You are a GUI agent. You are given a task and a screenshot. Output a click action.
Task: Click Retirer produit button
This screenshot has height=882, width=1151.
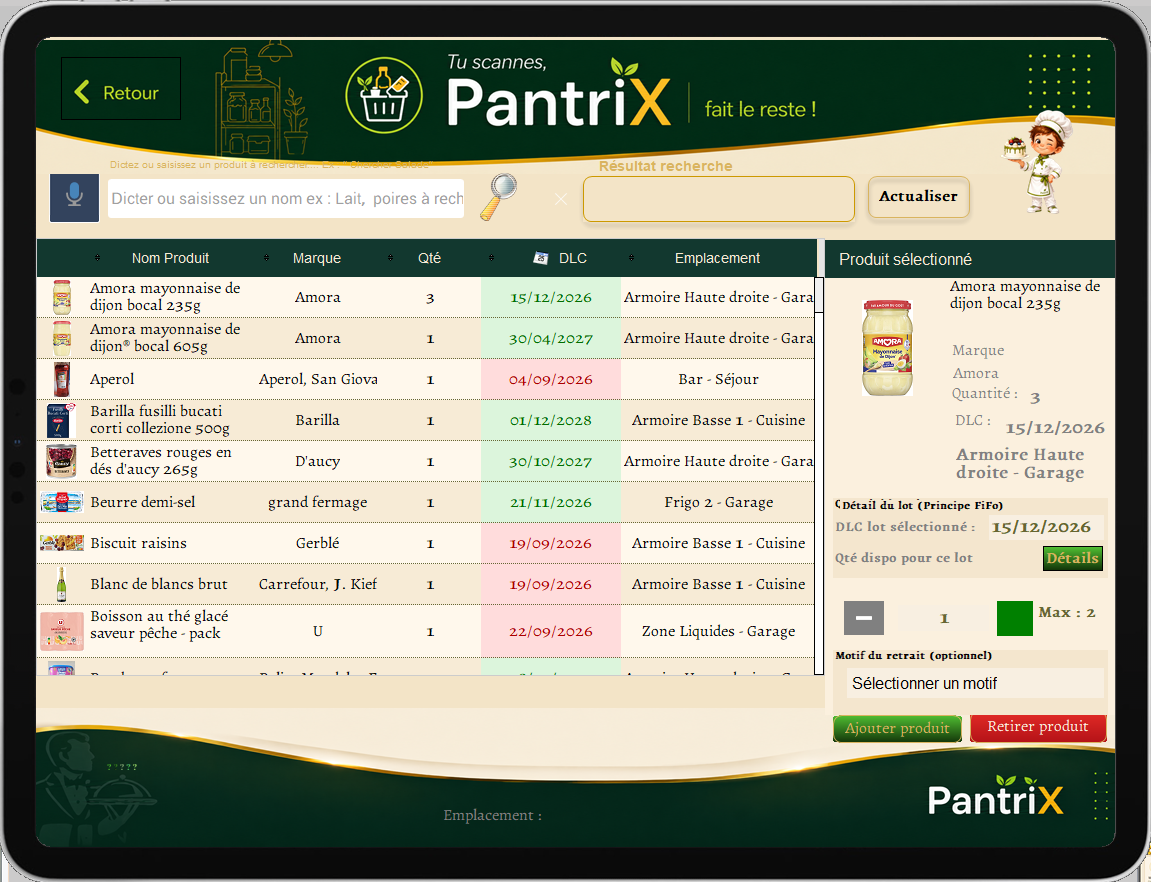click(x=1038, y=727)
